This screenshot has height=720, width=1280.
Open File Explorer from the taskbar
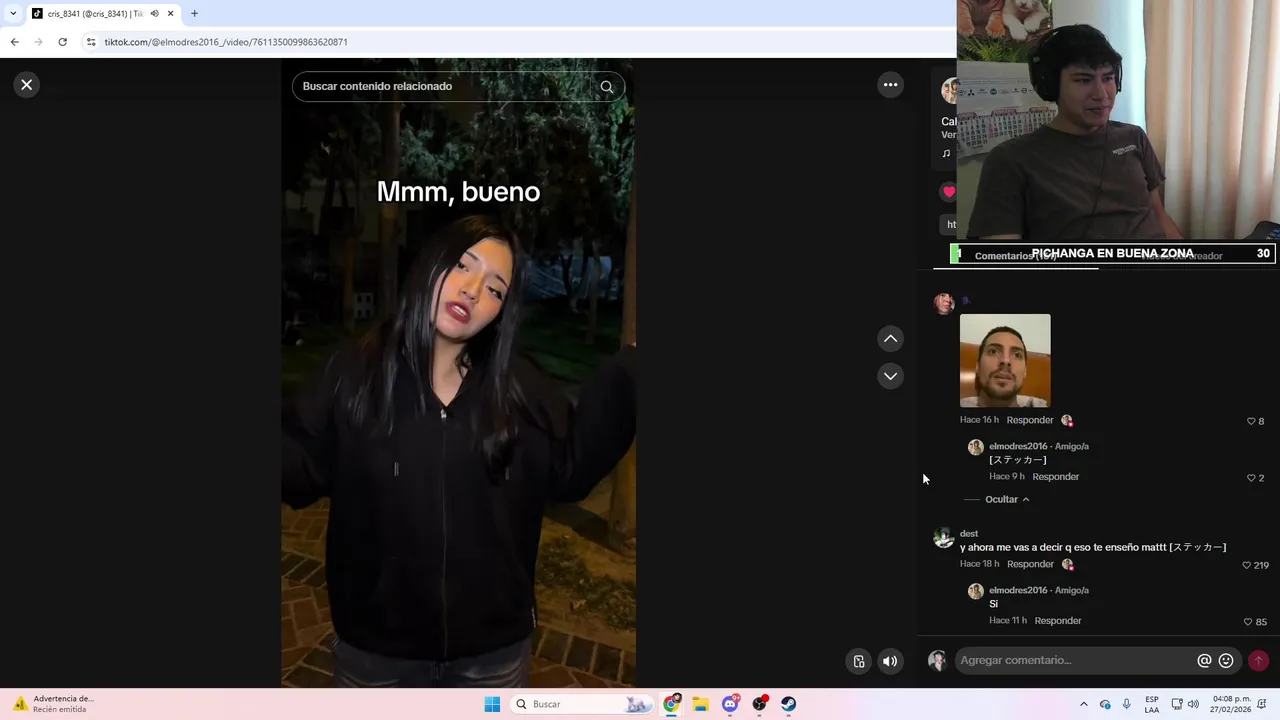pyautogui.click(x=700, y=704)
